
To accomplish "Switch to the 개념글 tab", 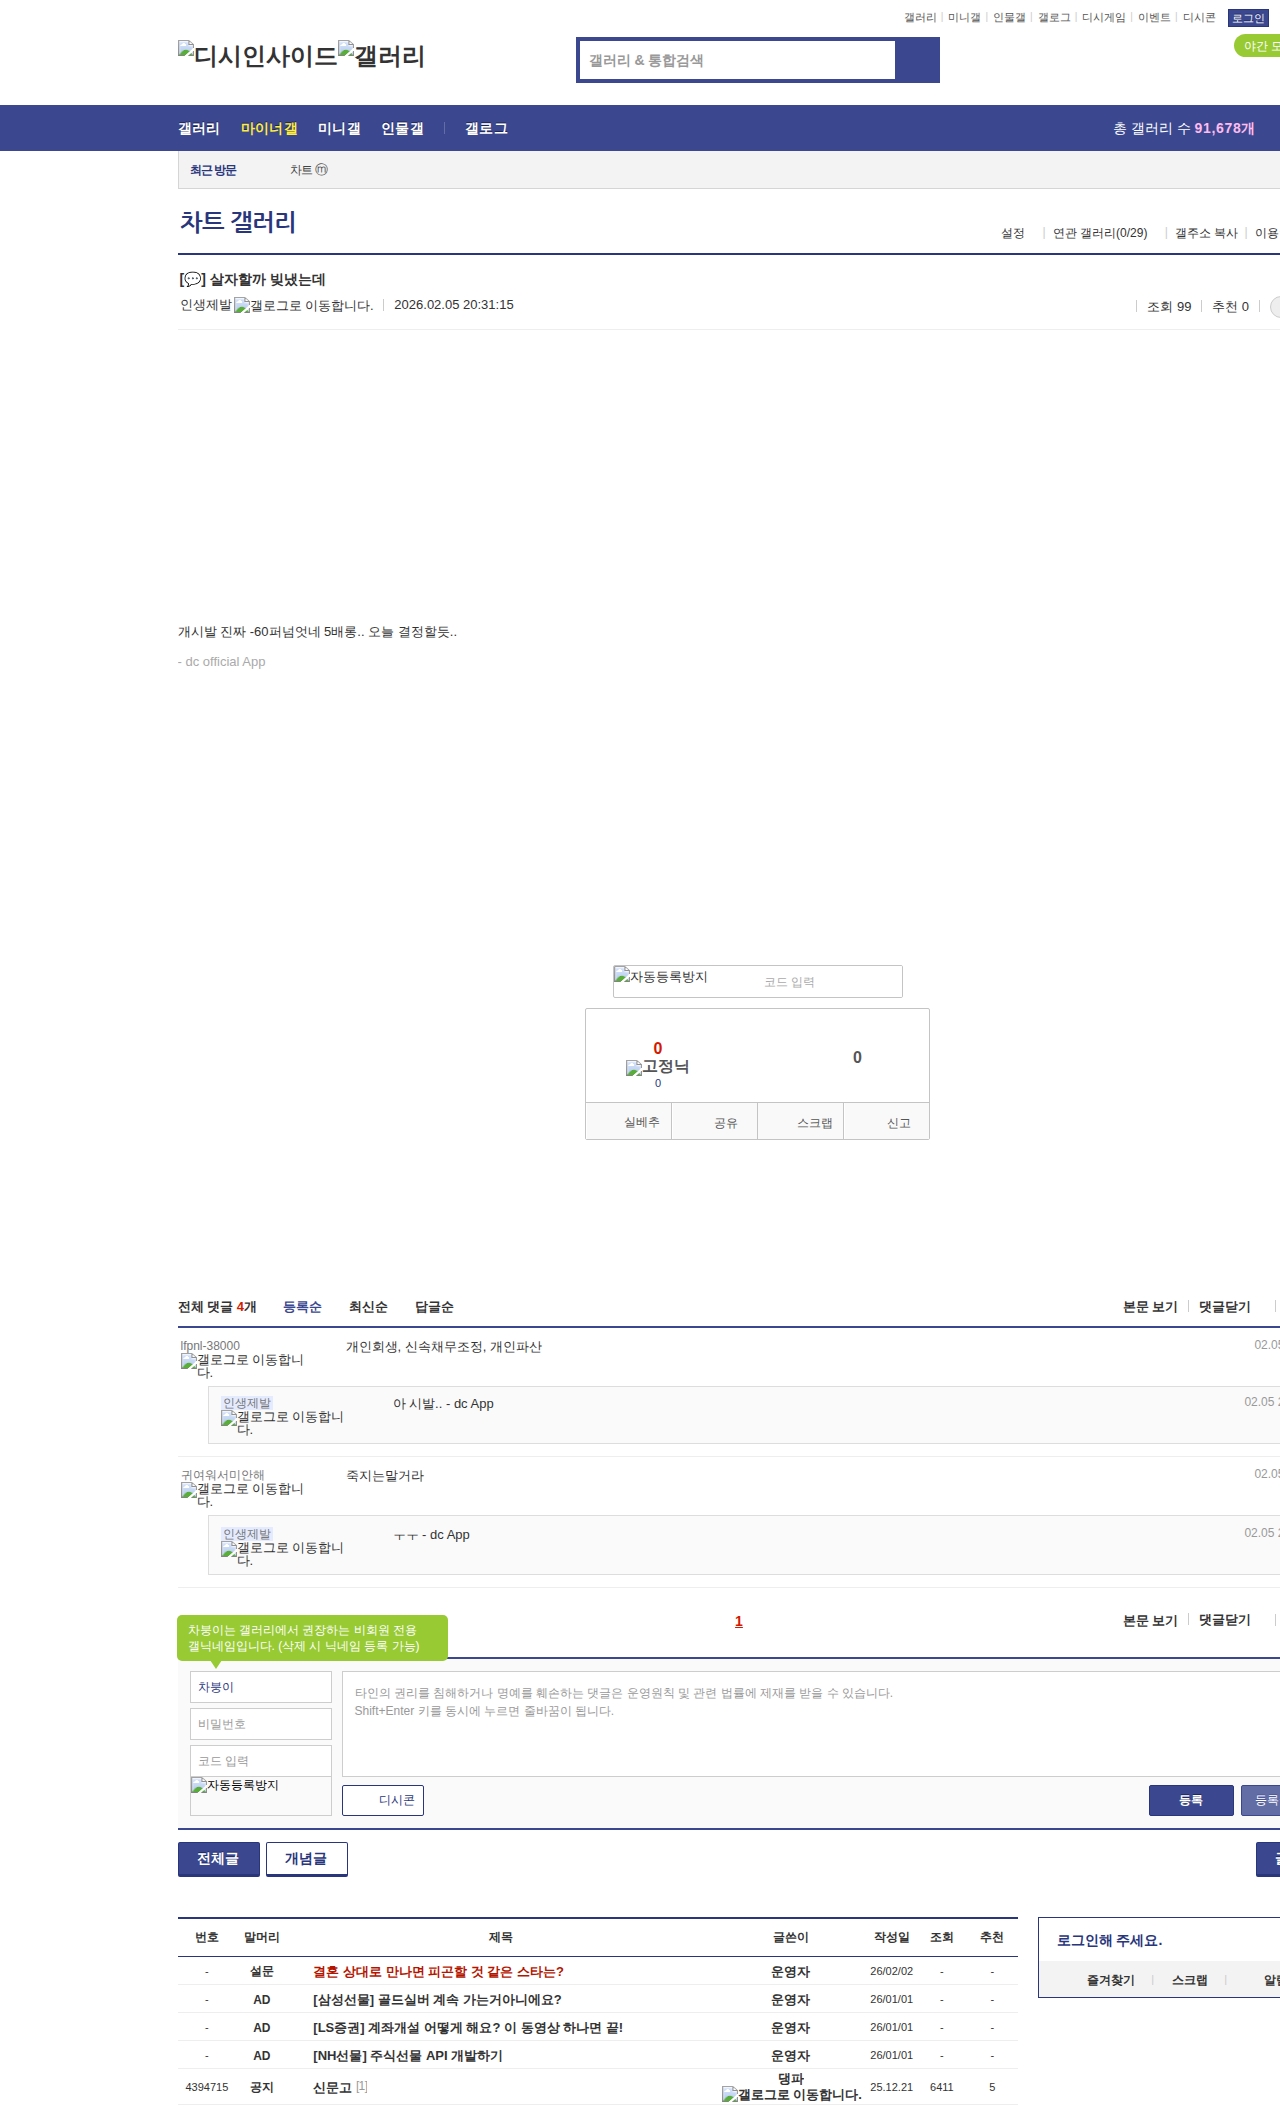I will (x=306, y=1859).
